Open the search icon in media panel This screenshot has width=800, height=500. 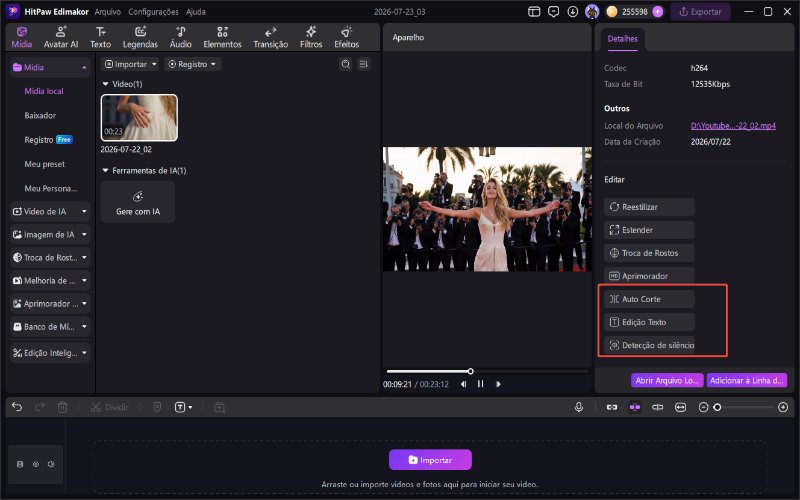coord(345,64)
